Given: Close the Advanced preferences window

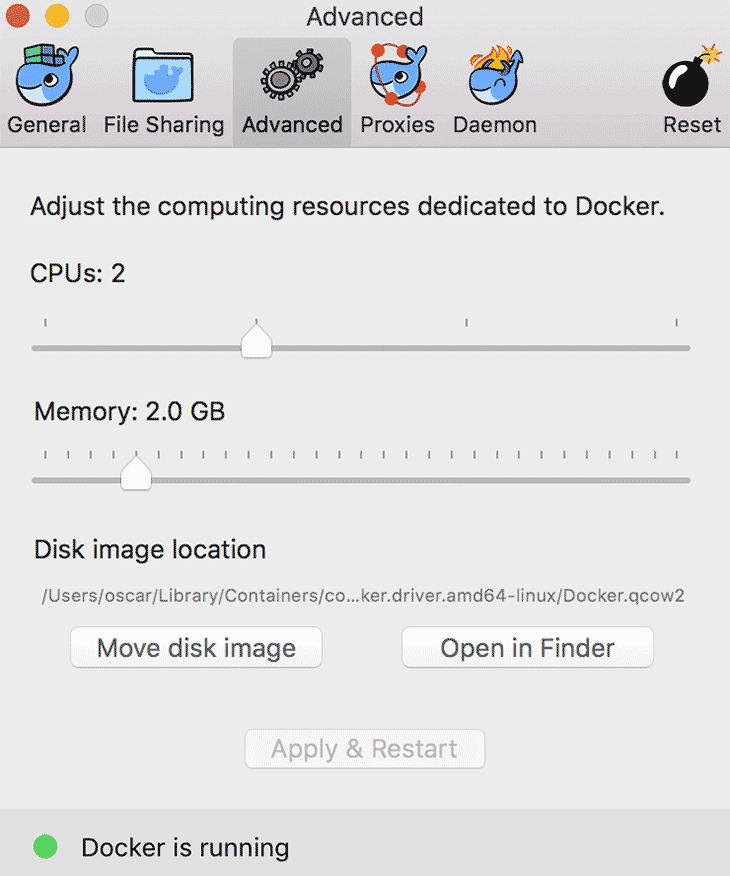Looking at the screenshot, I should point(18,16).
